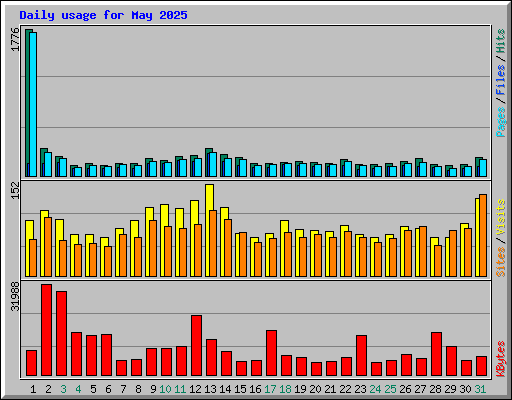
Task: Select day label 14 on the x-axis
Action: pyautogui.click(x=225, y=389)
